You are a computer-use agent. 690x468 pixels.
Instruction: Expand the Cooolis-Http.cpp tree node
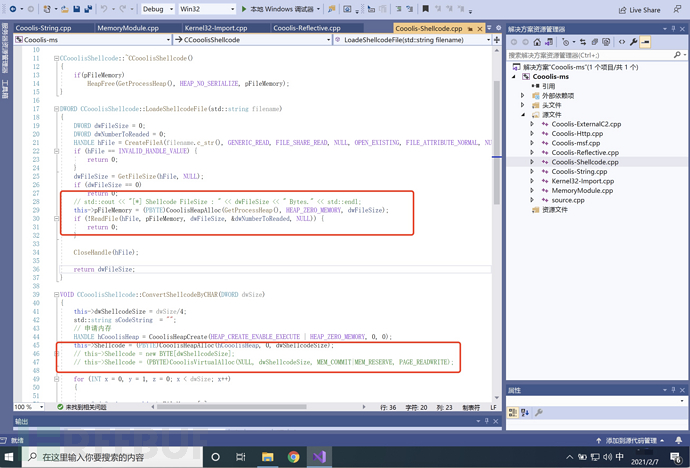533,134
